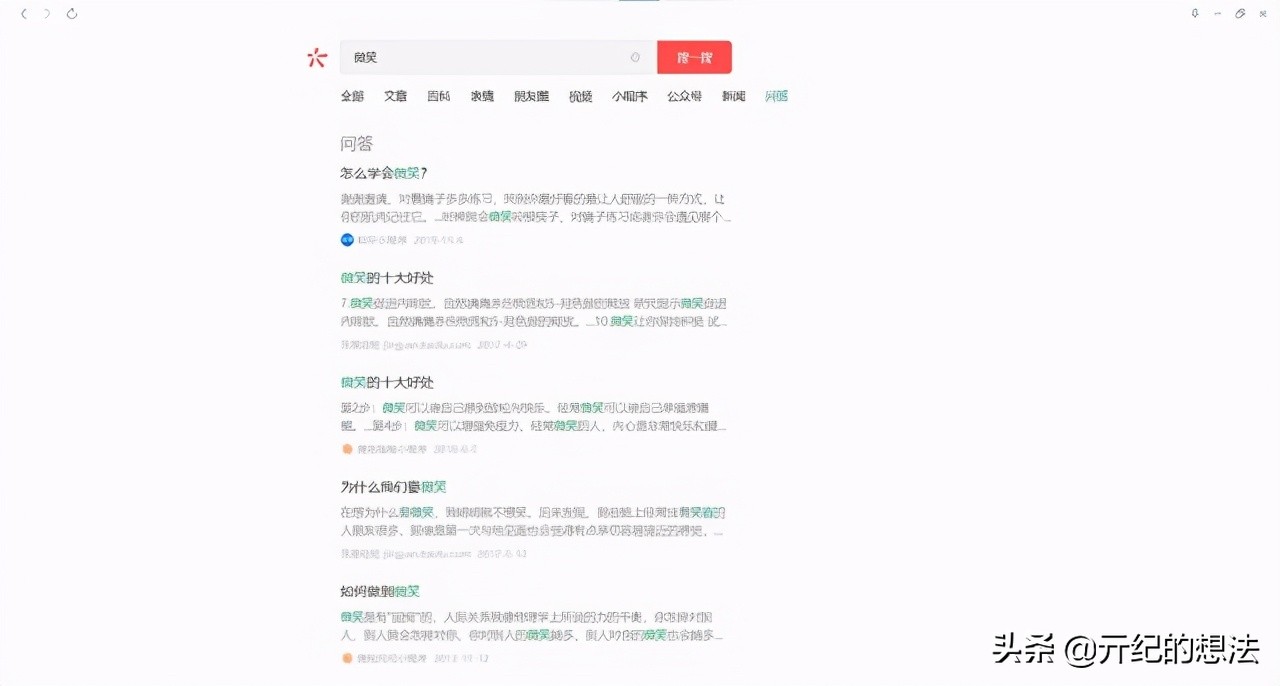Viewport: 1280px width, 686px height.
Task: Go back using the back arrow icon
Action: tap(23, 13)
